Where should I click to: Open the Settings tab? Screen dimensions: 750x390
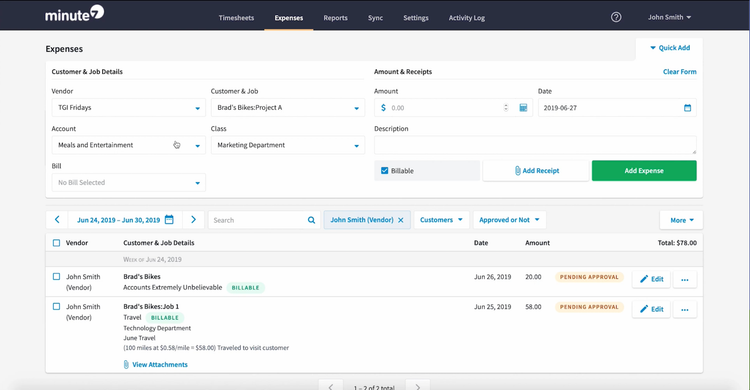click(416, 18)
